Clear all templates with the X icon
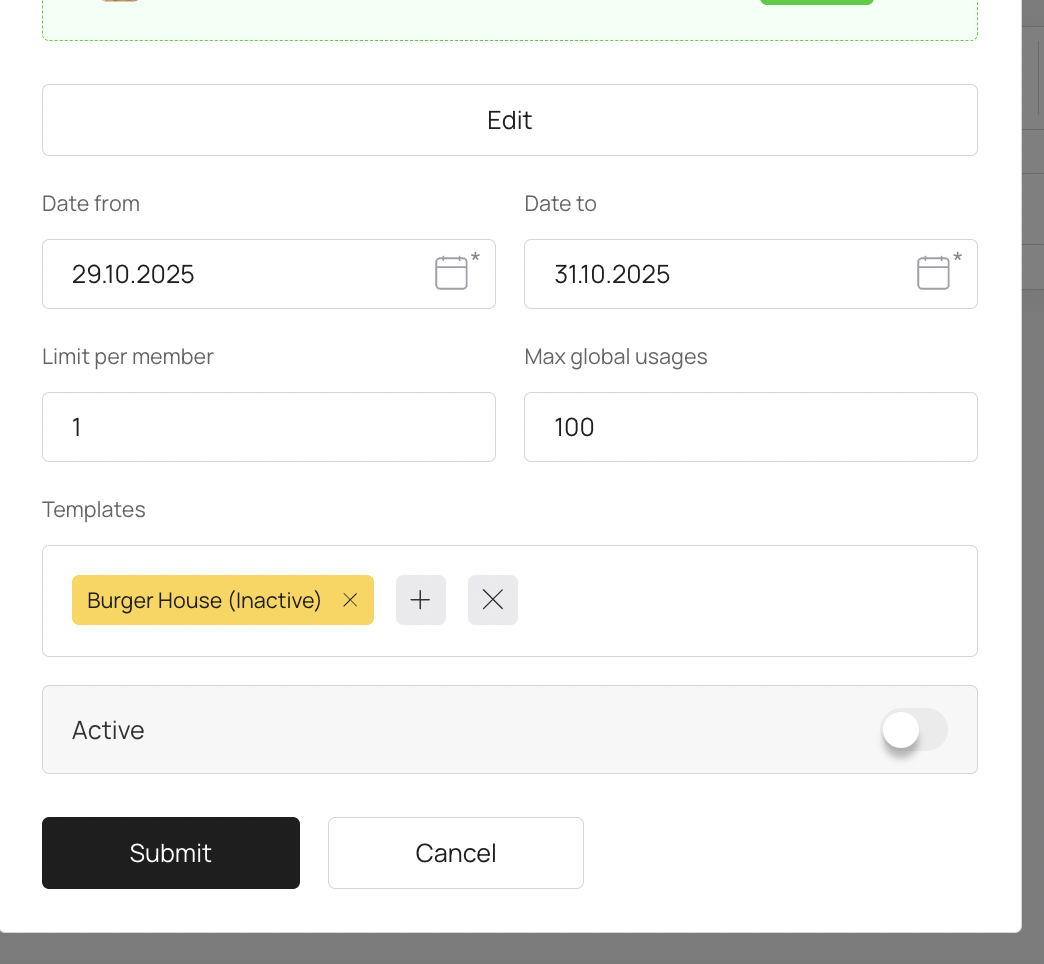The height and width of the screenshot is (964, 1044). (493, 600)
